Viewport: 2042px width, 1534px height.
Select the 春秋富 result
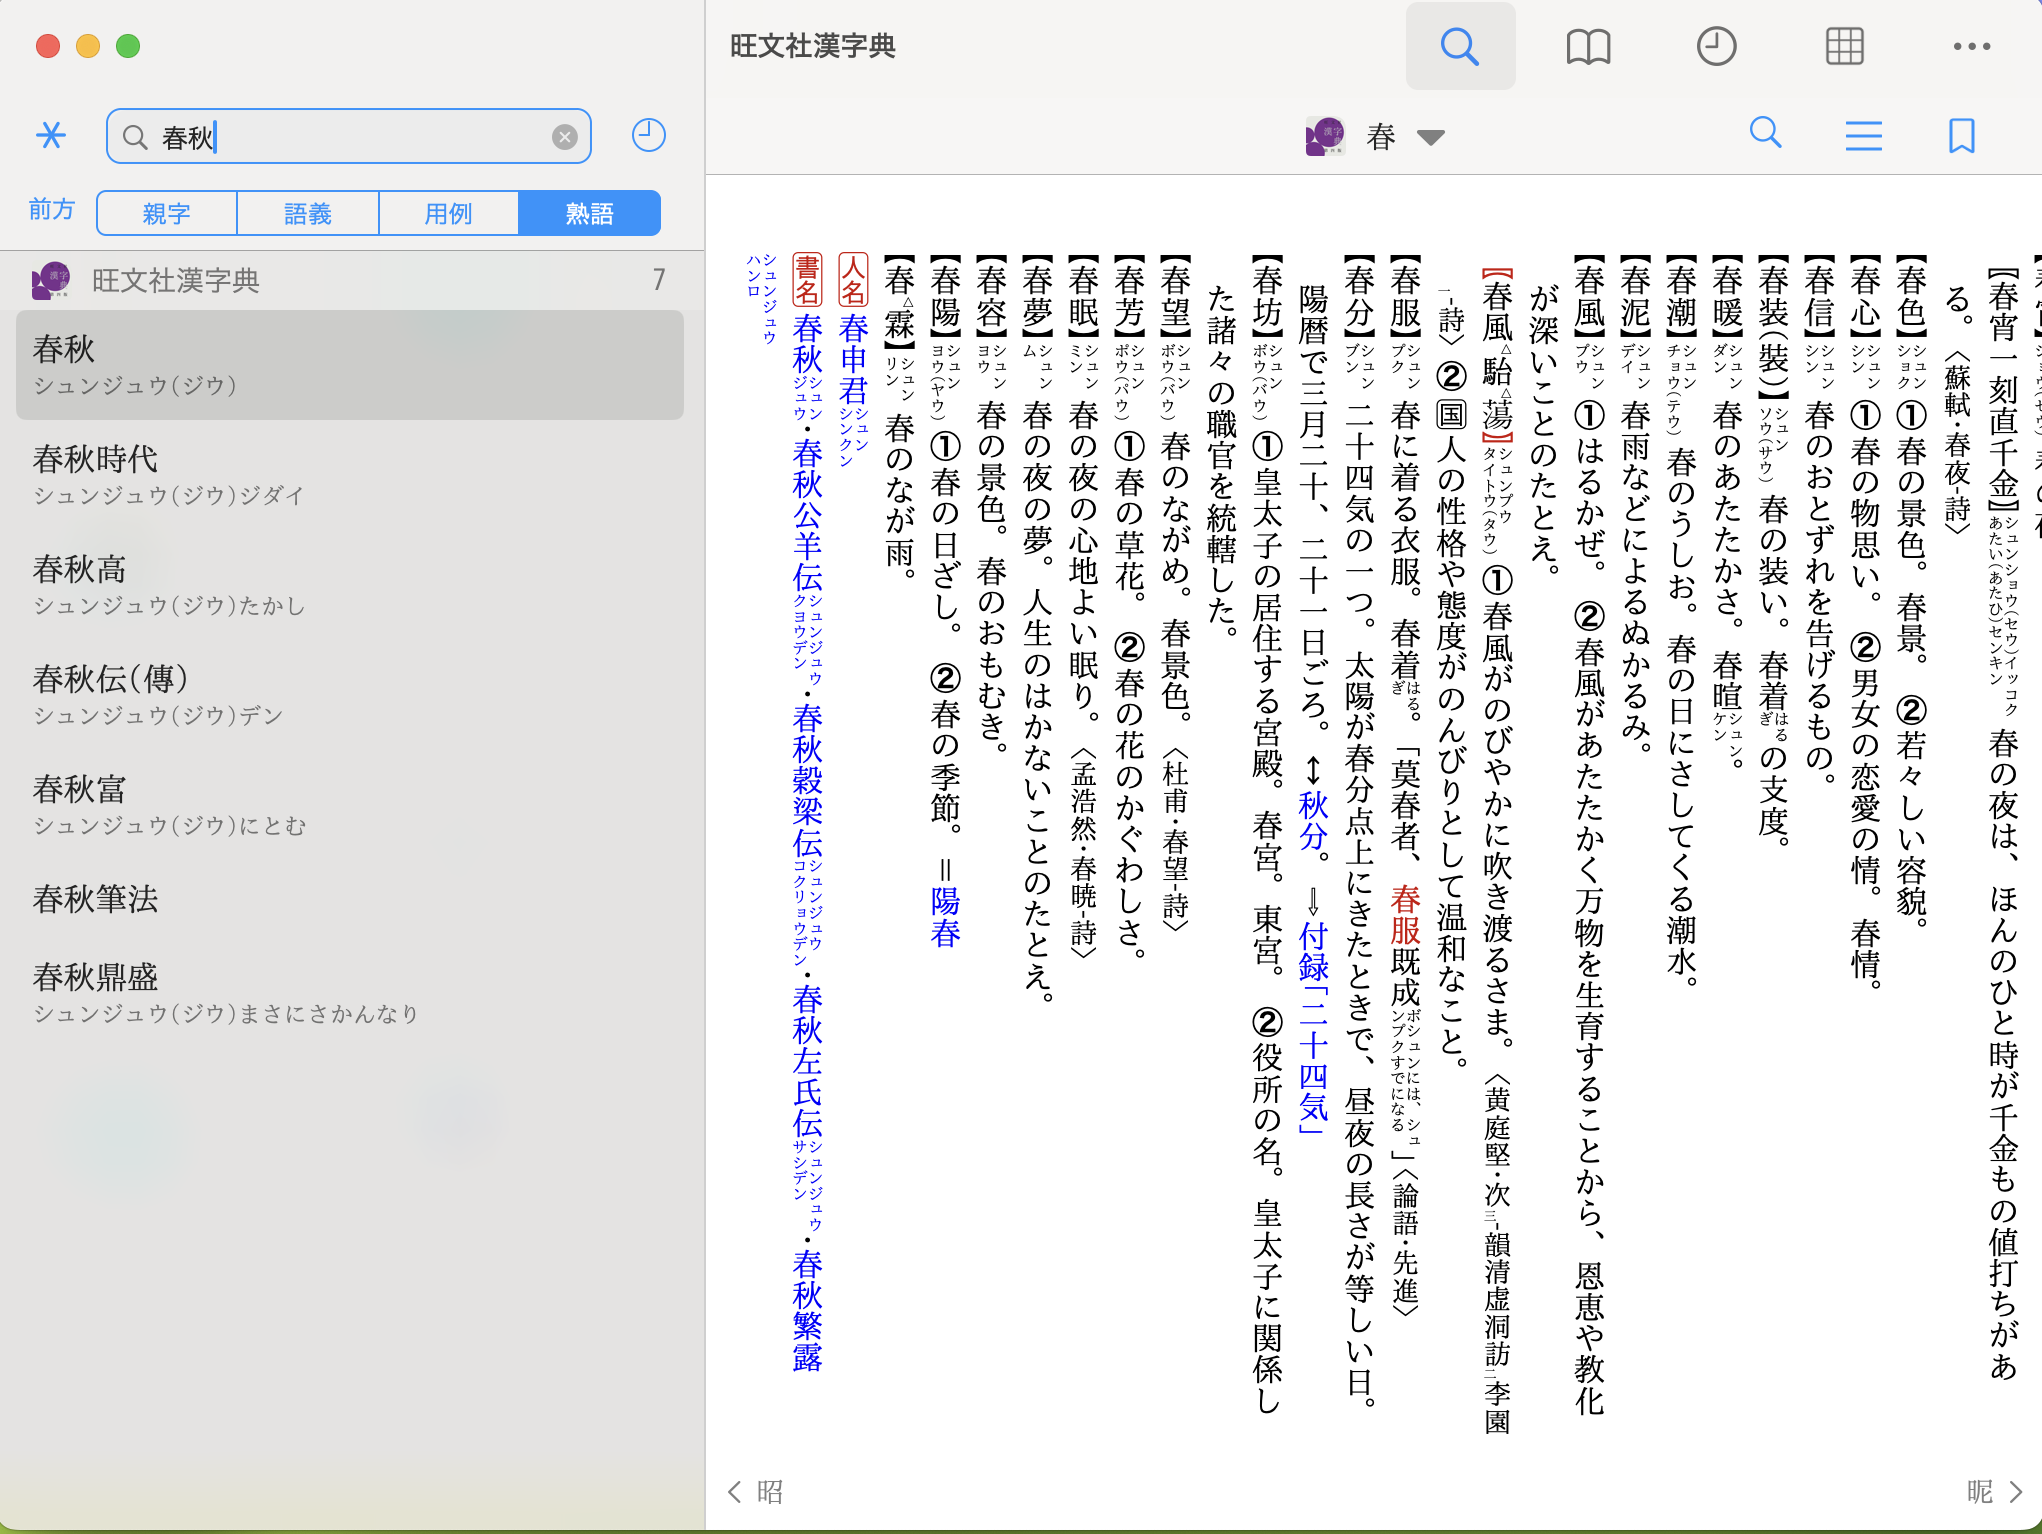pyautogui.click(x=350, y=805)
